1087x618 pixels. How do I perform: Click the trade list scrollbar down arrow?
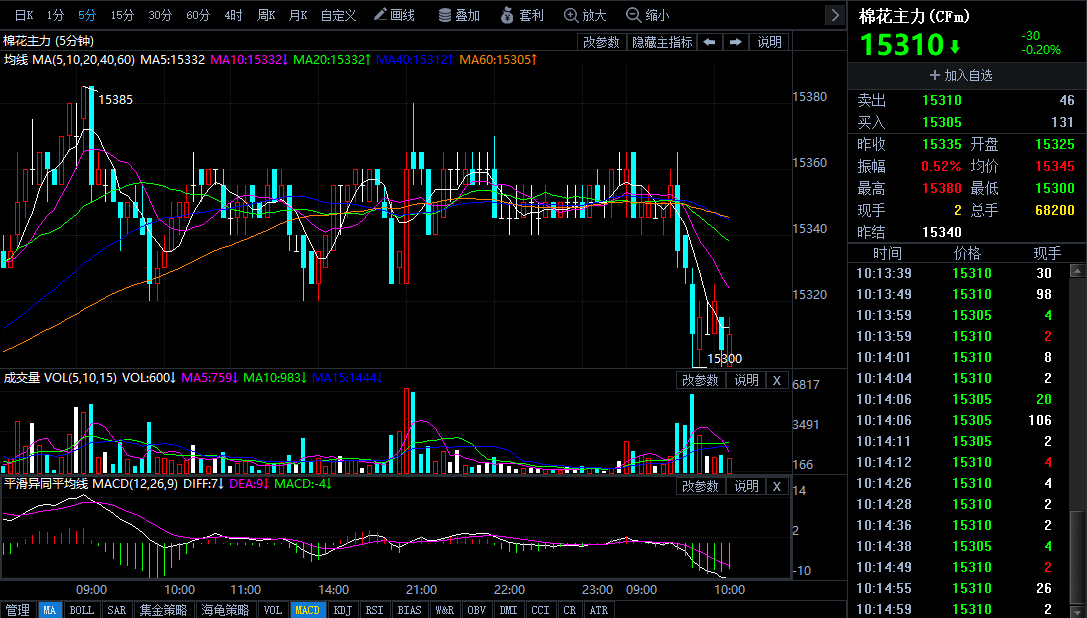(x=1077, y=609)
